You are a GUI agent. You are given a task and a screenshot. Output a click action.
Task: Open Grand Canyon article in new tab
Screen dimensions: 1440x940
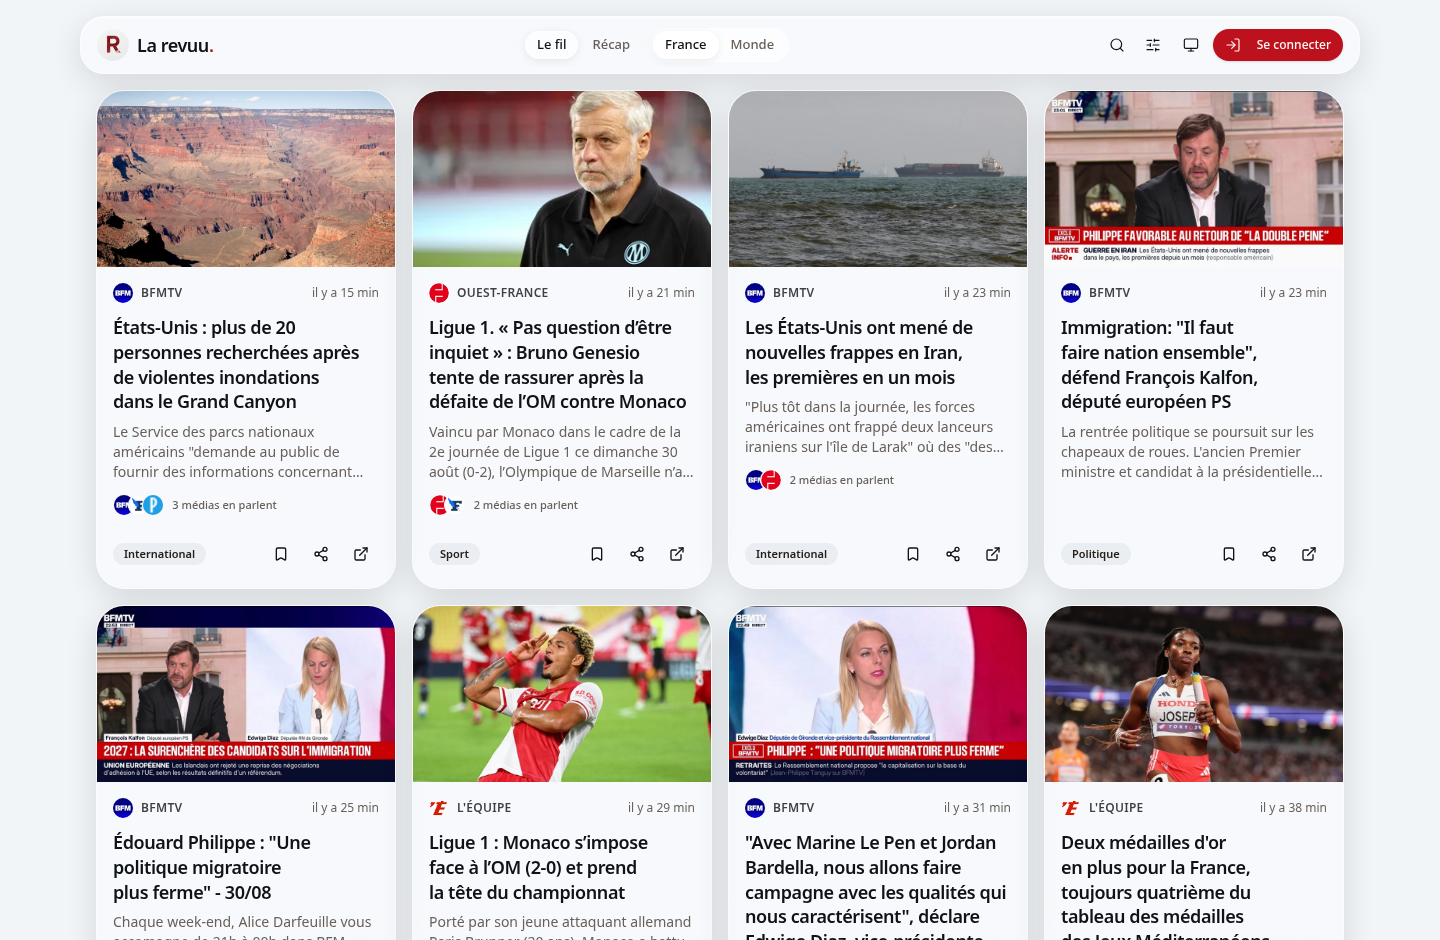click(361, 554)
